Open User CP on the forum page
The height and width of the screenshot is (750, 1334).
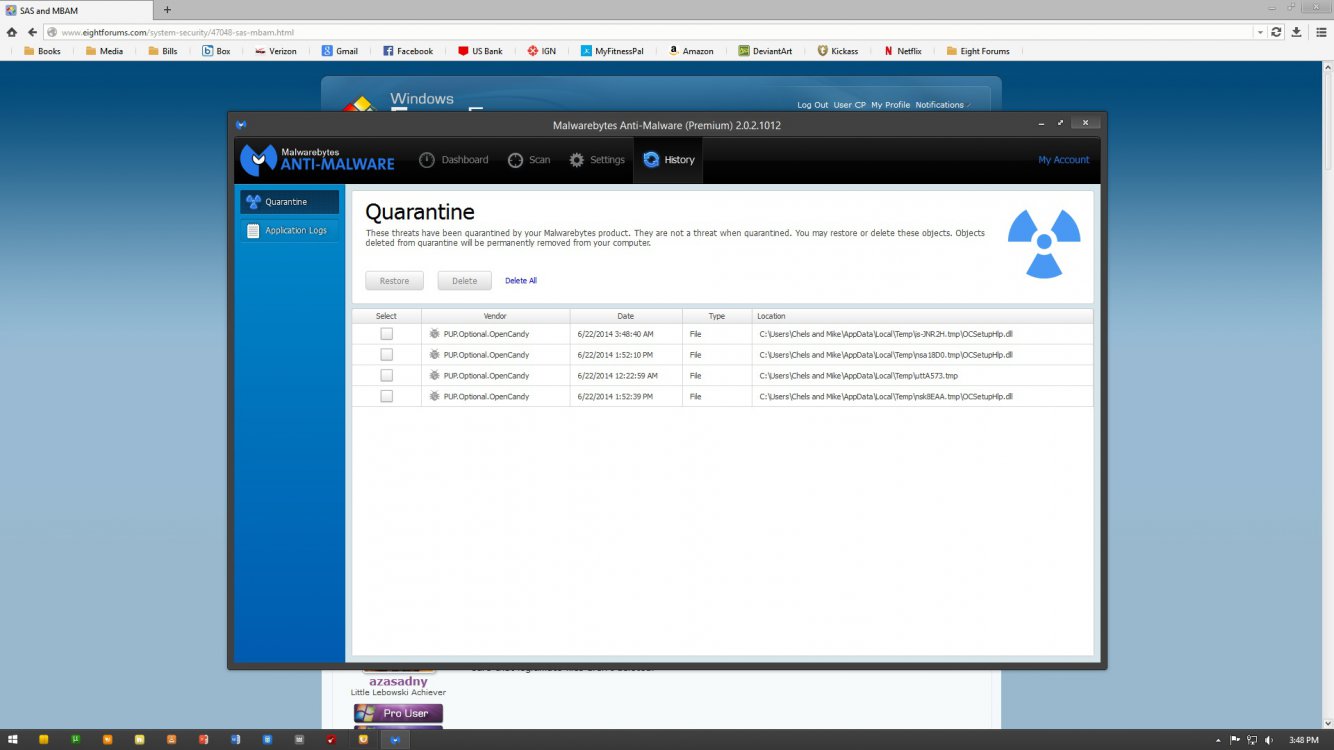[849, 105]
